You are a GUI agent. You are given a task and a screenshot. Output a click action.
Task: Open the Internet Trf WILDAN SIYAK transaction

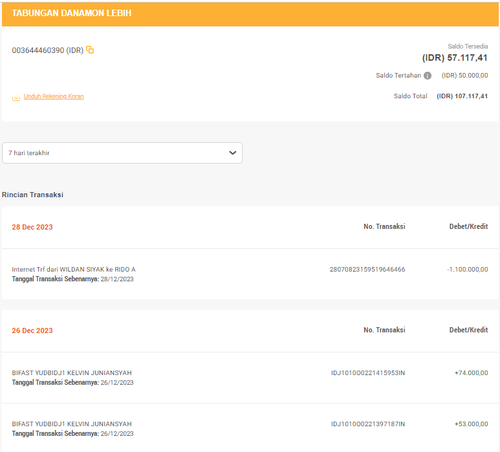click(250, 274)
